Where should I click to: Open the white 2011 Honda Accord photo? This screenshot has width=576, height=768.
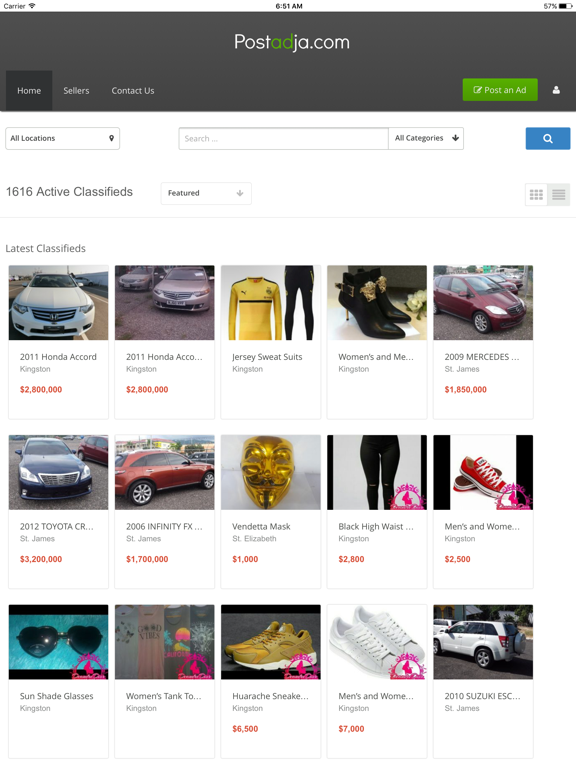(x=58, y=303)
